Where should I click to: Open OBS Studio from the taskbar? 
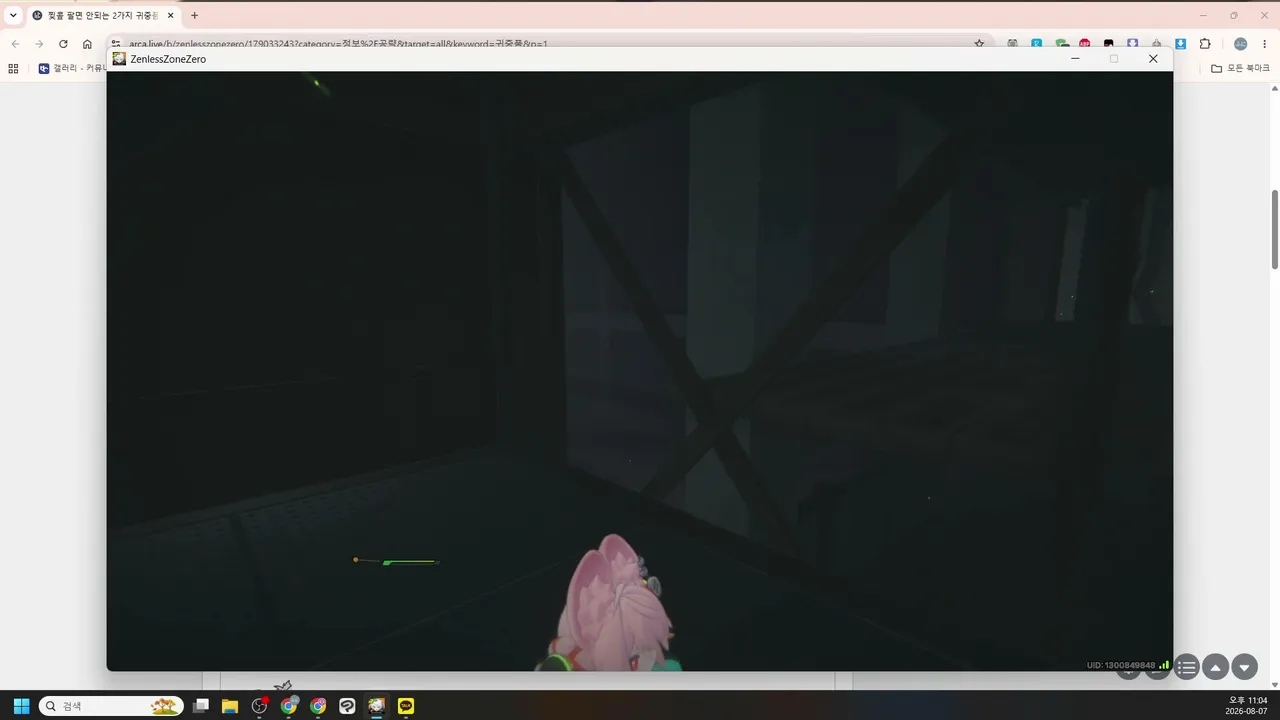coord(260,706)
